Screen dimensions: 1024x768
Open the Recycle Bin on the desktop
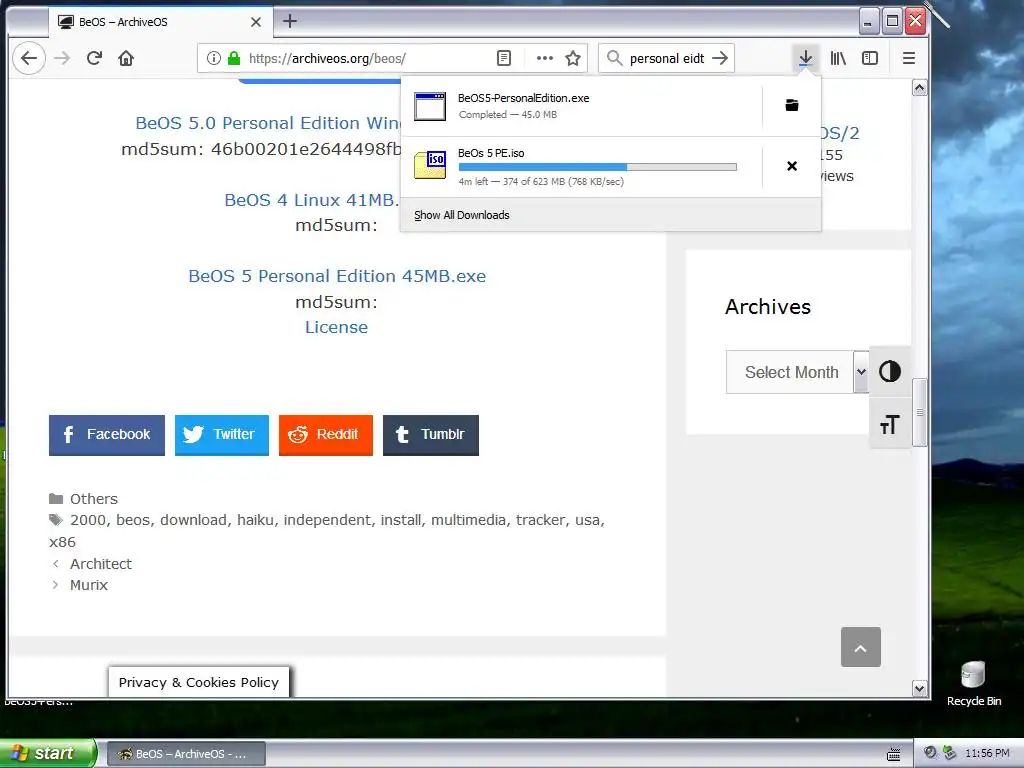click(973, 683)
